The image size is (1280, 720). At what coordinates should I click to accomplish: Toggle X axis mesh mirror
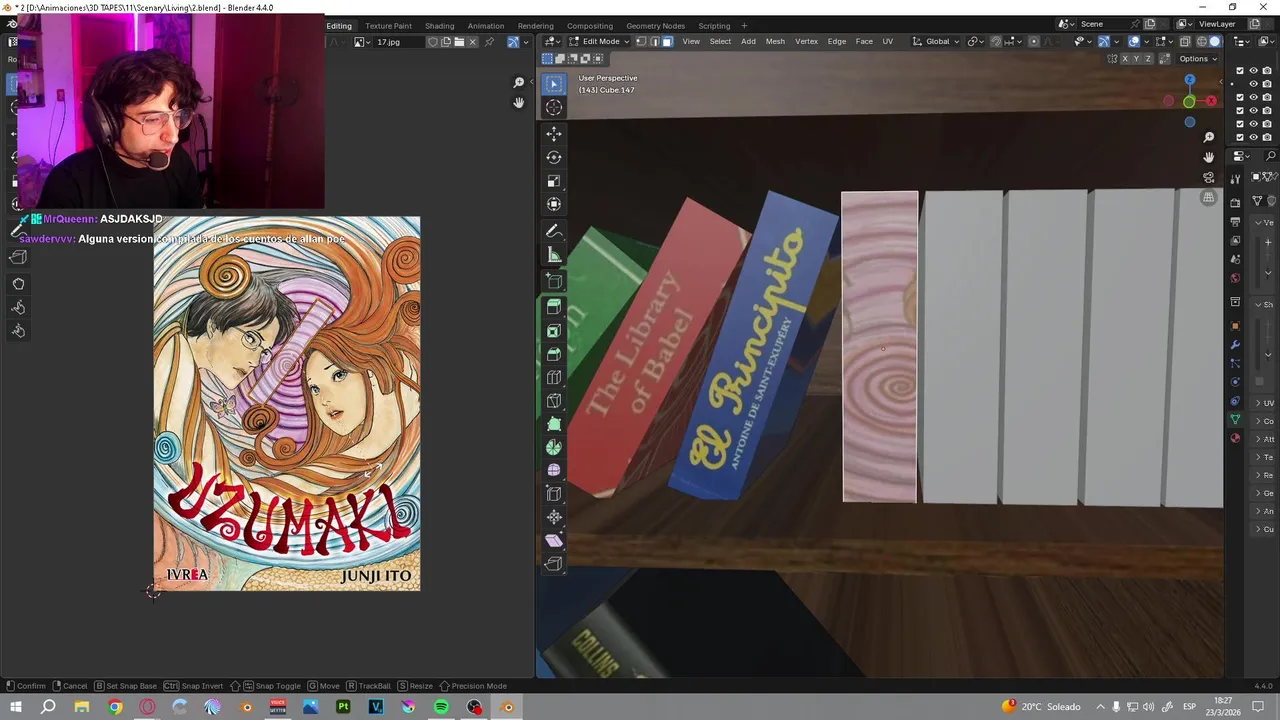[x=1125, y=59]
